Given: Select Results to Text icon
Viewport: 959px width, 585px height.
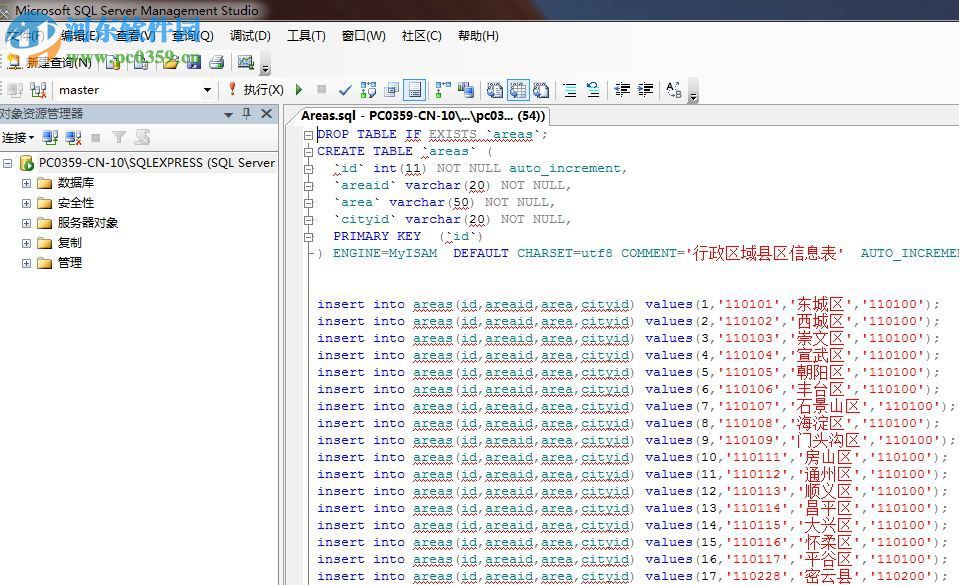Looking at the screenshot, I should [494, 90].
